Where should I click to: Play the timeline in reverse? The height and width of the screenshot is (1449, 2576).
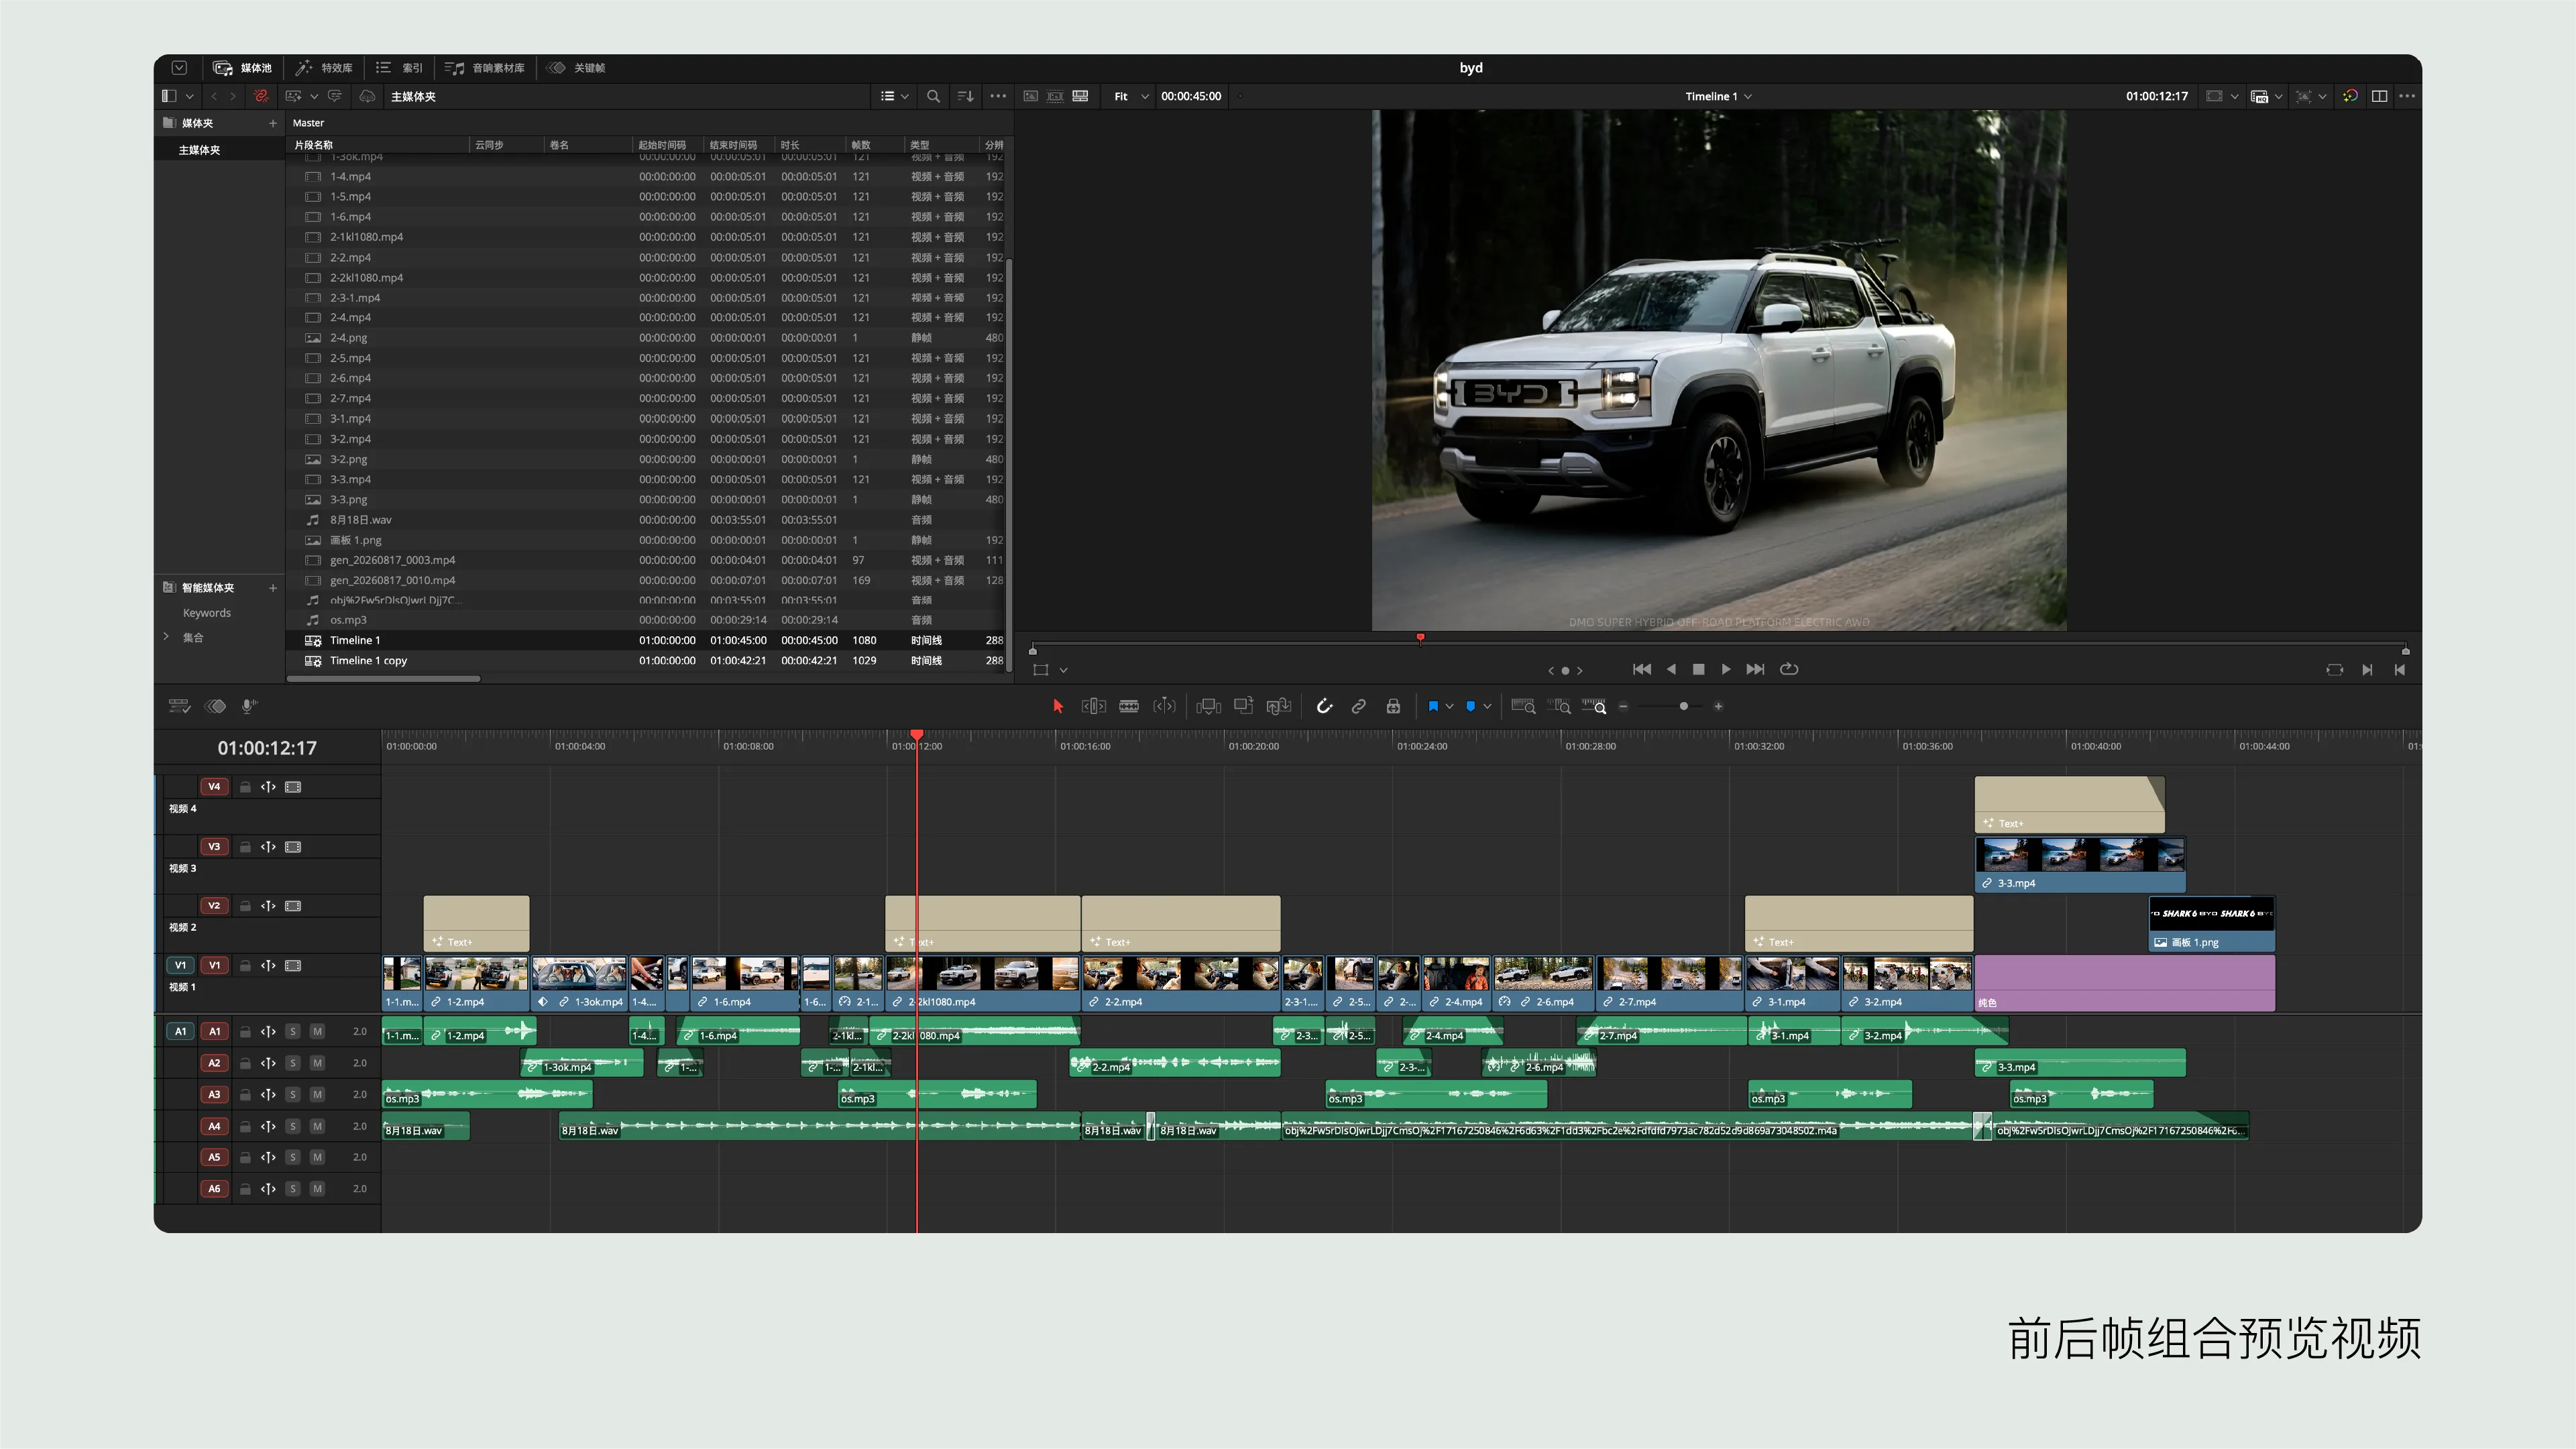1671,669
